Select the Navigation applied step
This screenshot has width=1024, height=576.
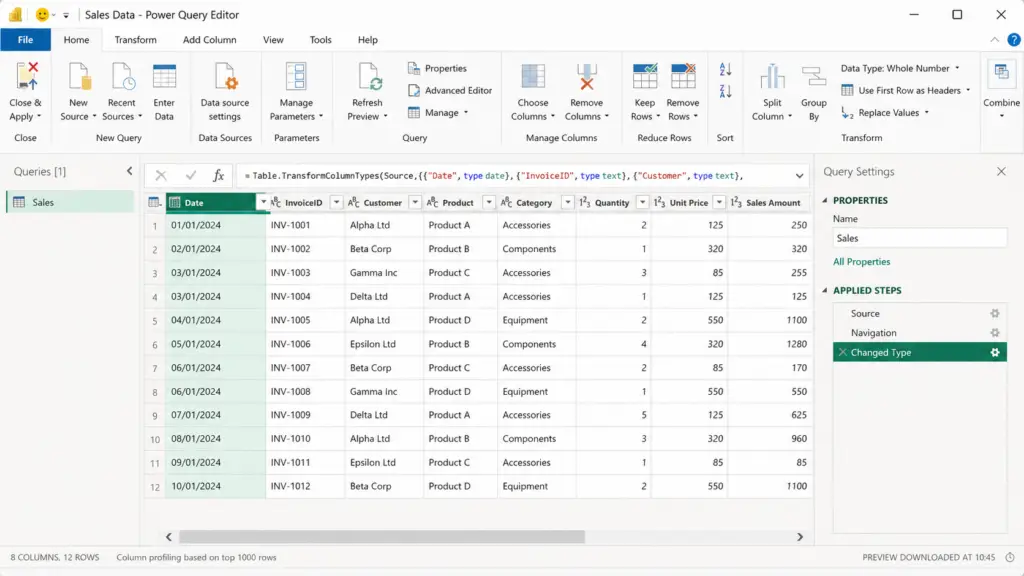click(x=920, y=332)
